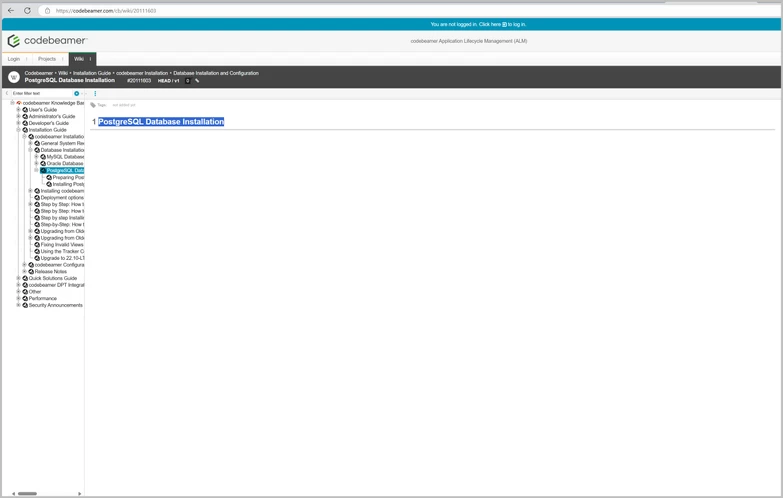Click the page icon of MySQL Database
Viewport: 783px width, 498px height.
click(43, 157)
